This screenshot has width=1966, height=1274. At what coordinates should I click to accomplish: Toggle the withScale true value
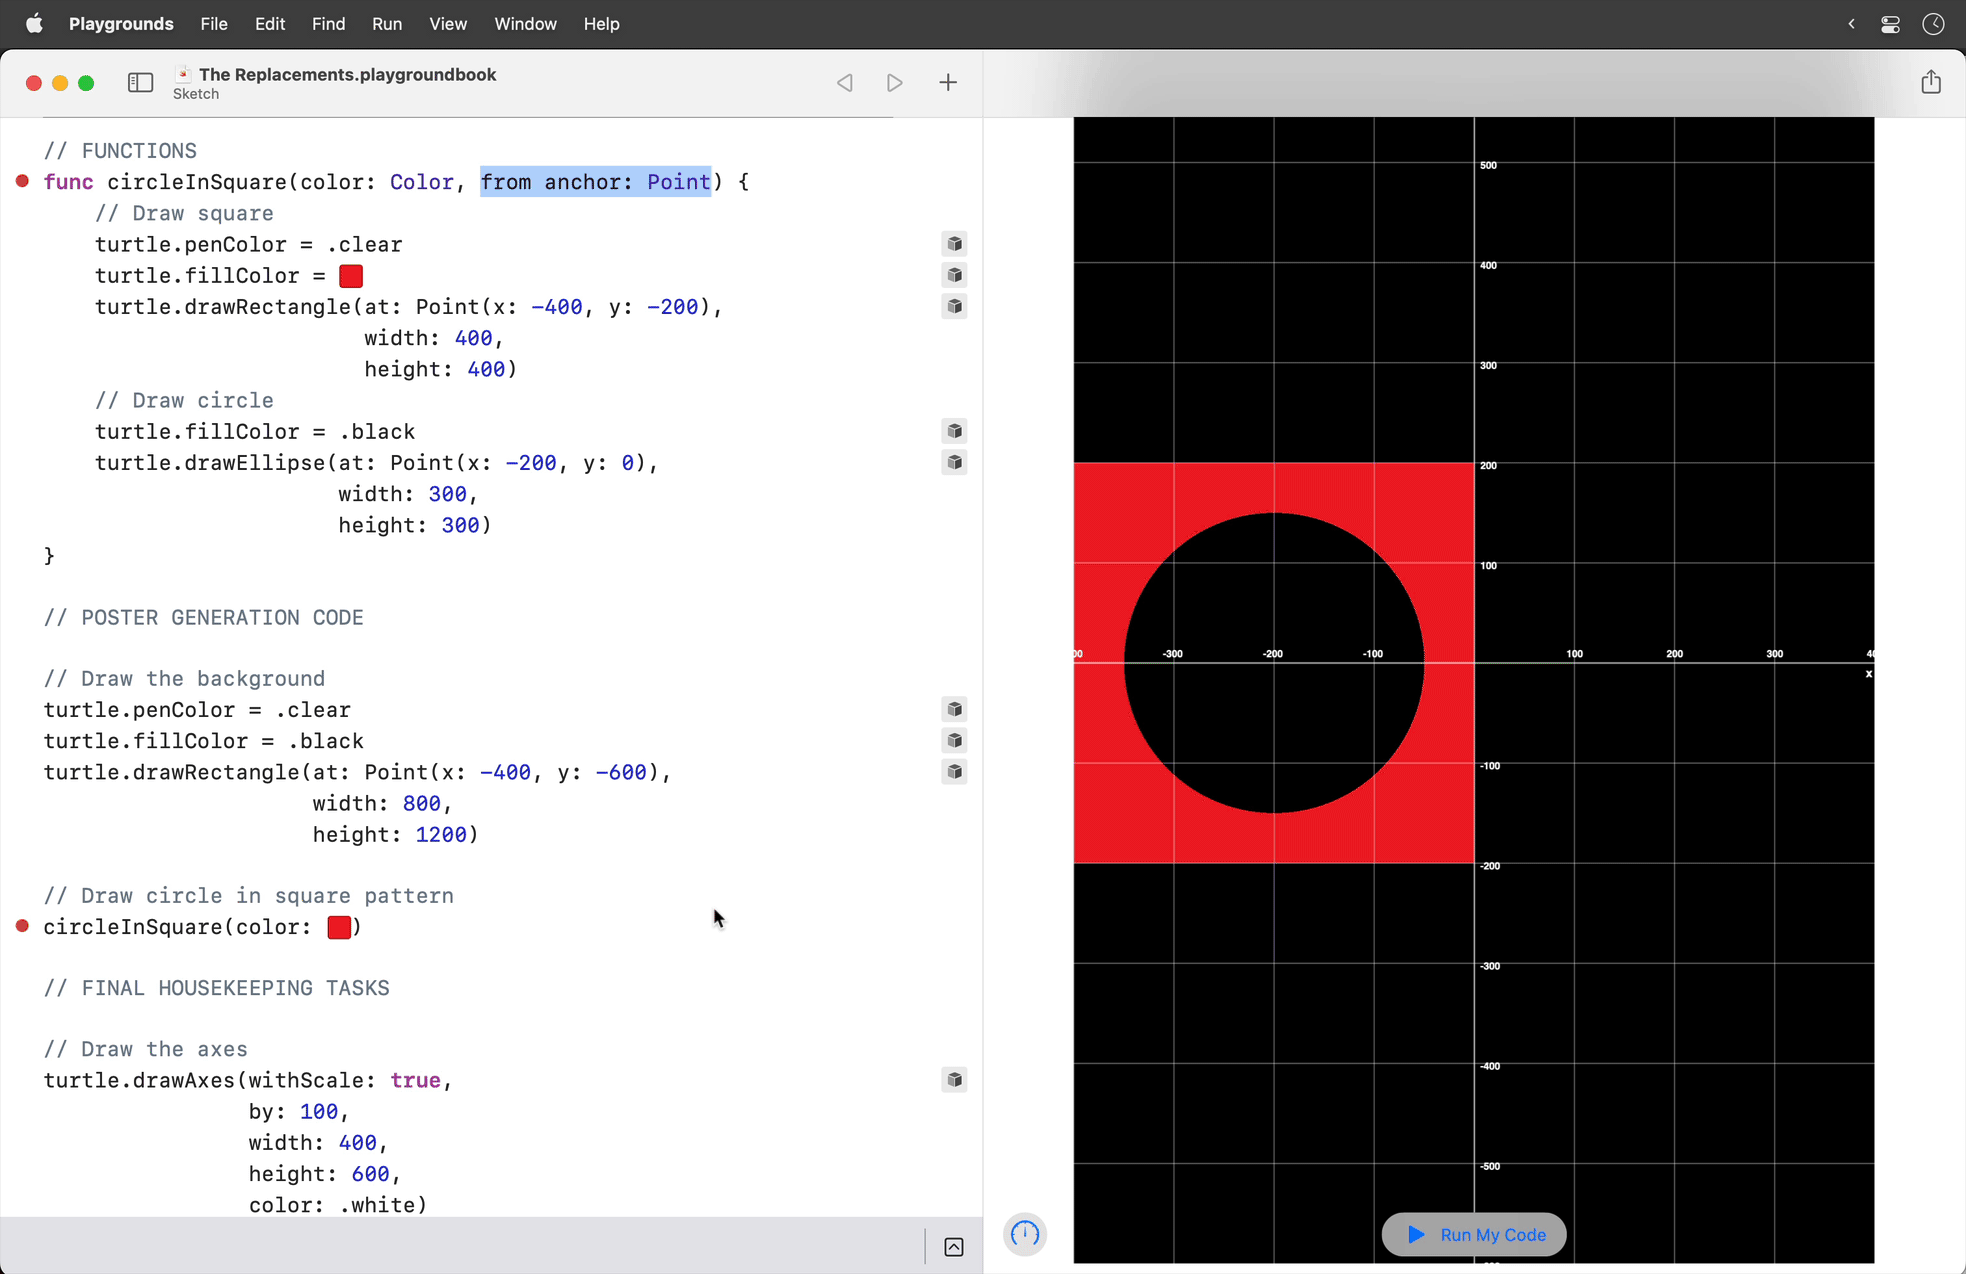tap(415, 1080)
